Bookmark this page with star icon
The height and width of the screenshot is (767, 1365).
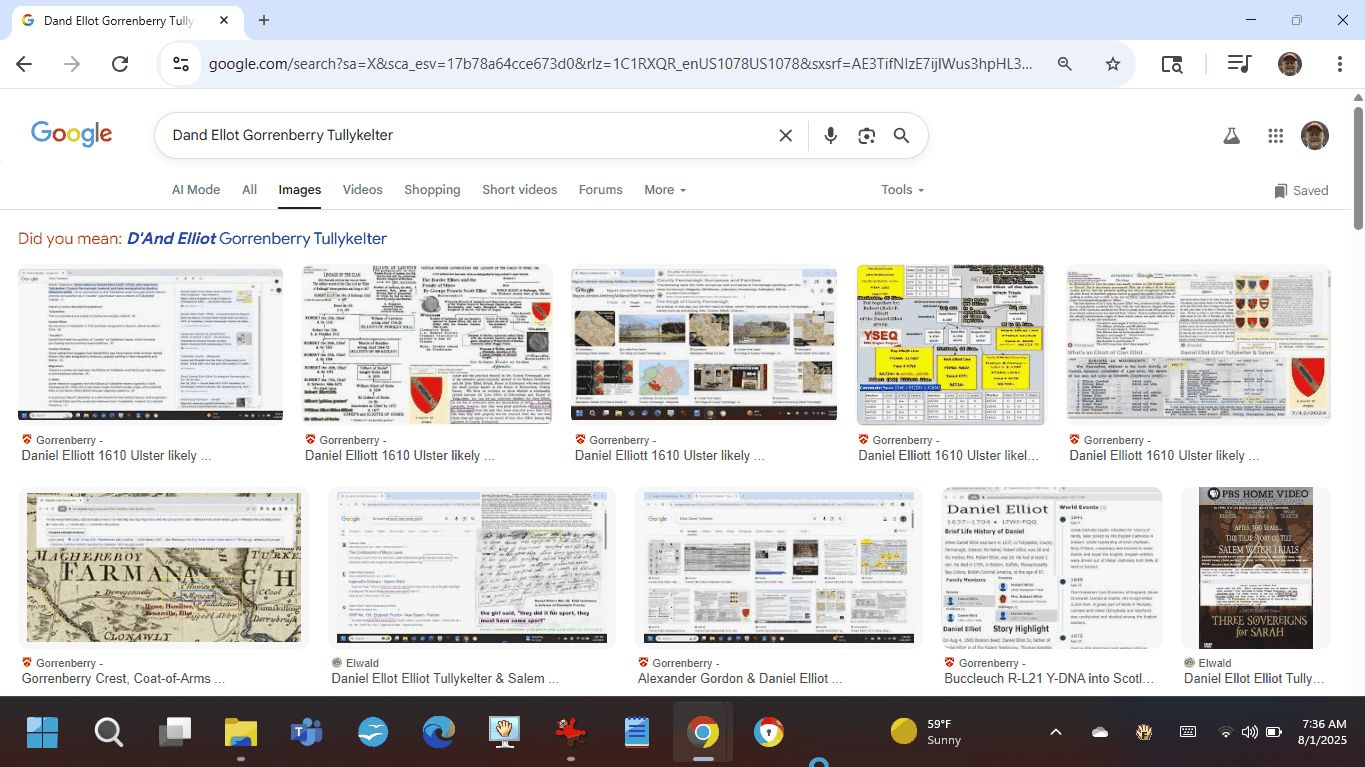(1113, 64)
